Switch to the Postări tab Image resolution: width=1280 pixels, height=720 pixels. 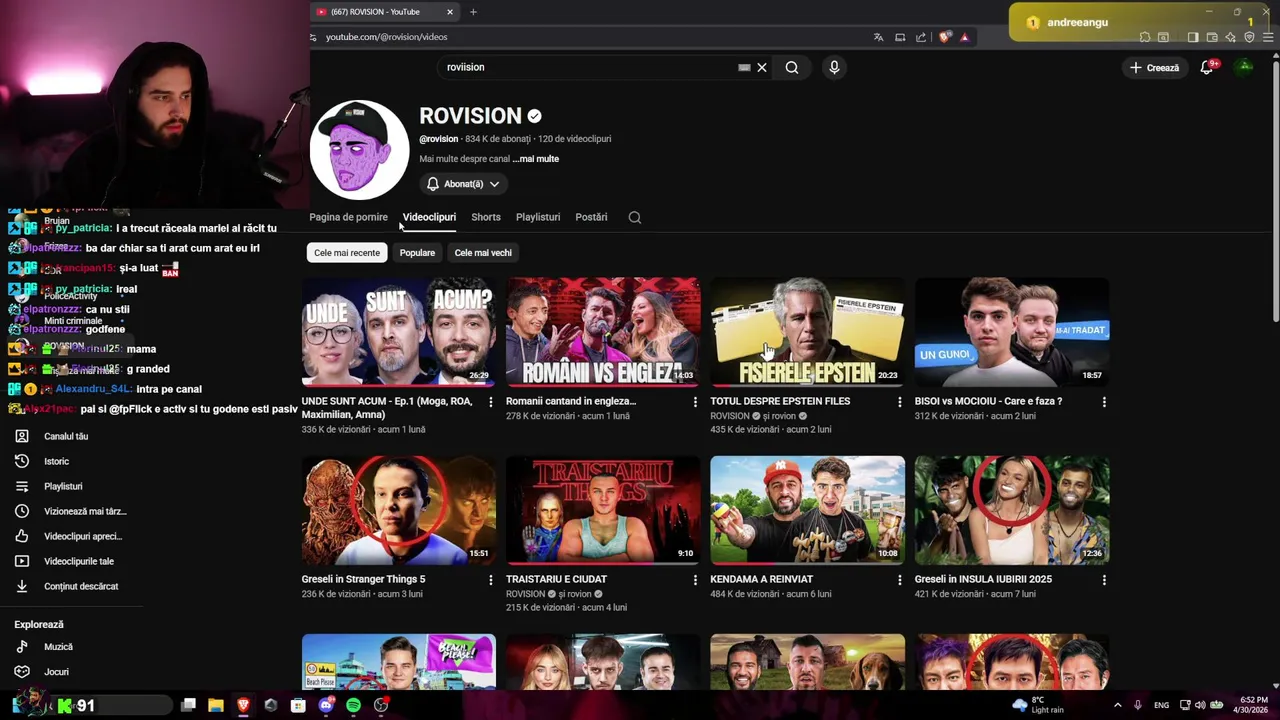pyautogui.click(x=591, y=217)
